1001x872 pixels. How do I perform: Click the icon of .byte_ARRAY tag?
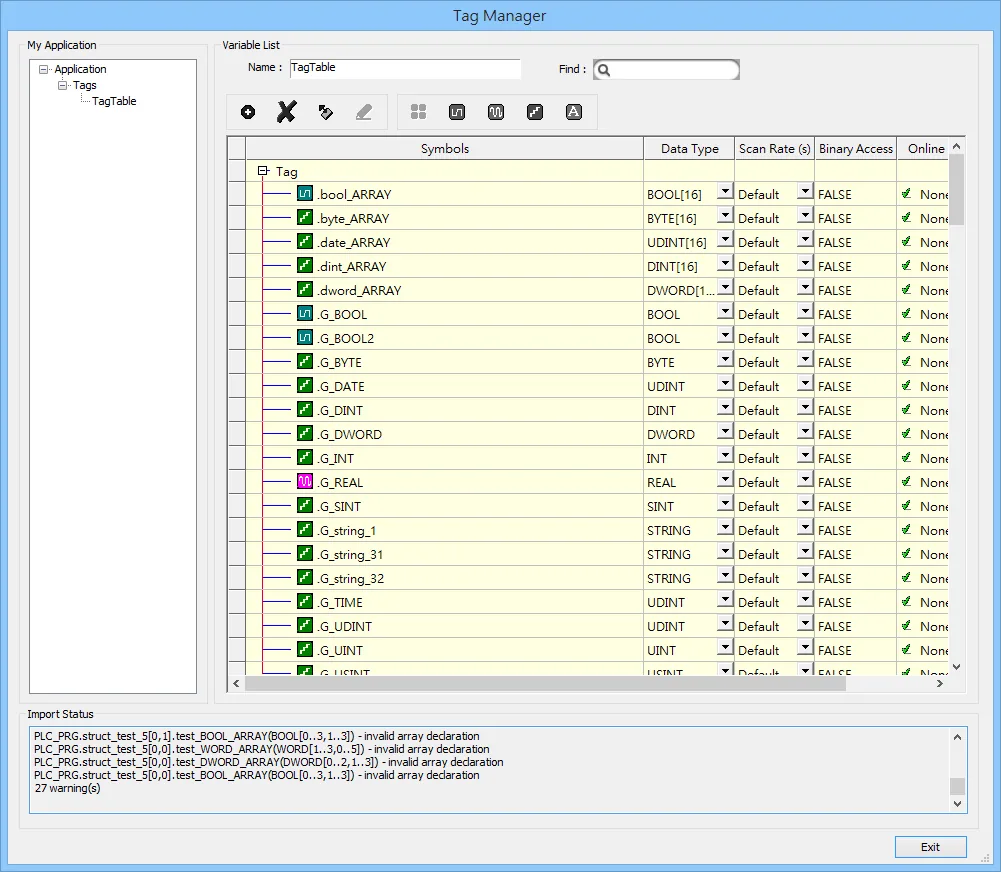click(305, 218)
